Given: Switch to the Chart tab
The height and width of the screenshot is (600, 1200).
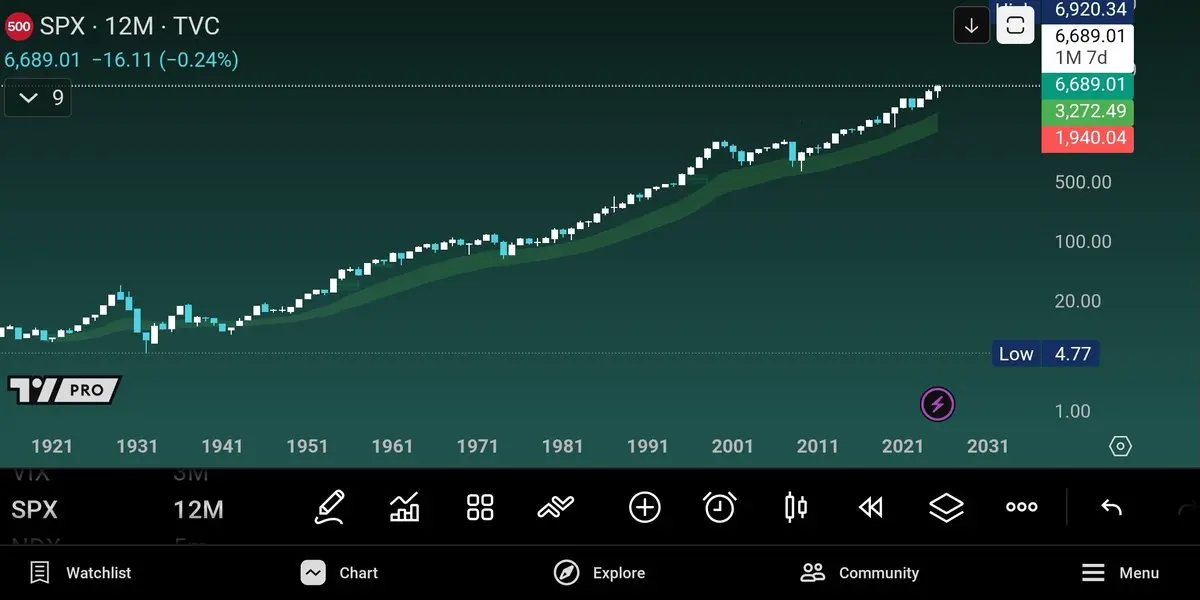Looking at the screenshot, I should [339, 573].
